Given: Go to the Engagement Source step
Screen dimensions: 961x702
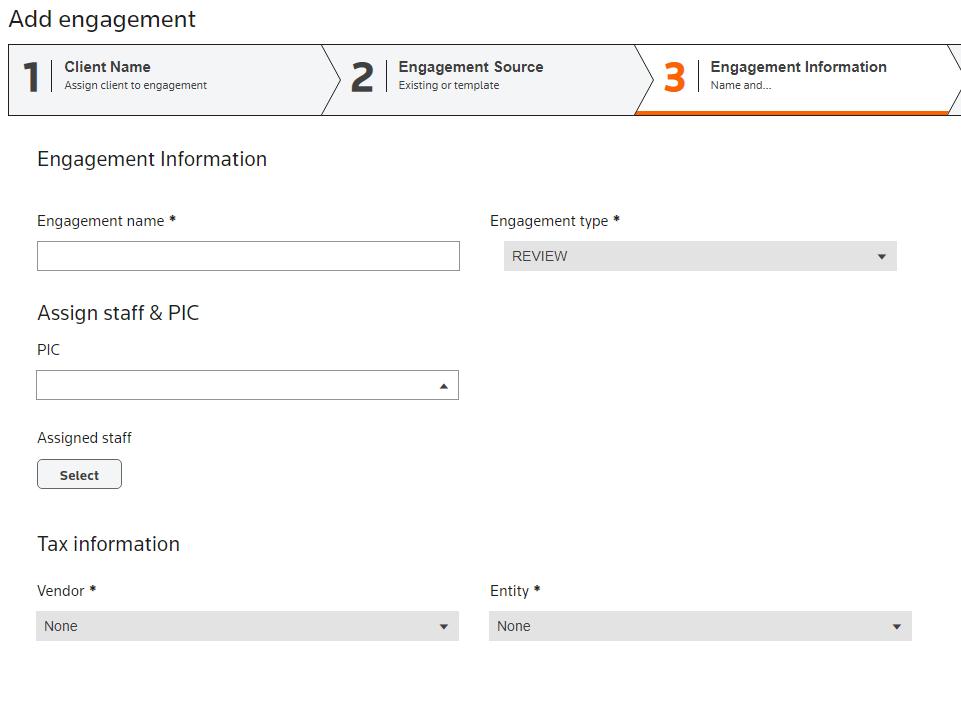Looking at the screenshot, I should click(x=470, y=75).
